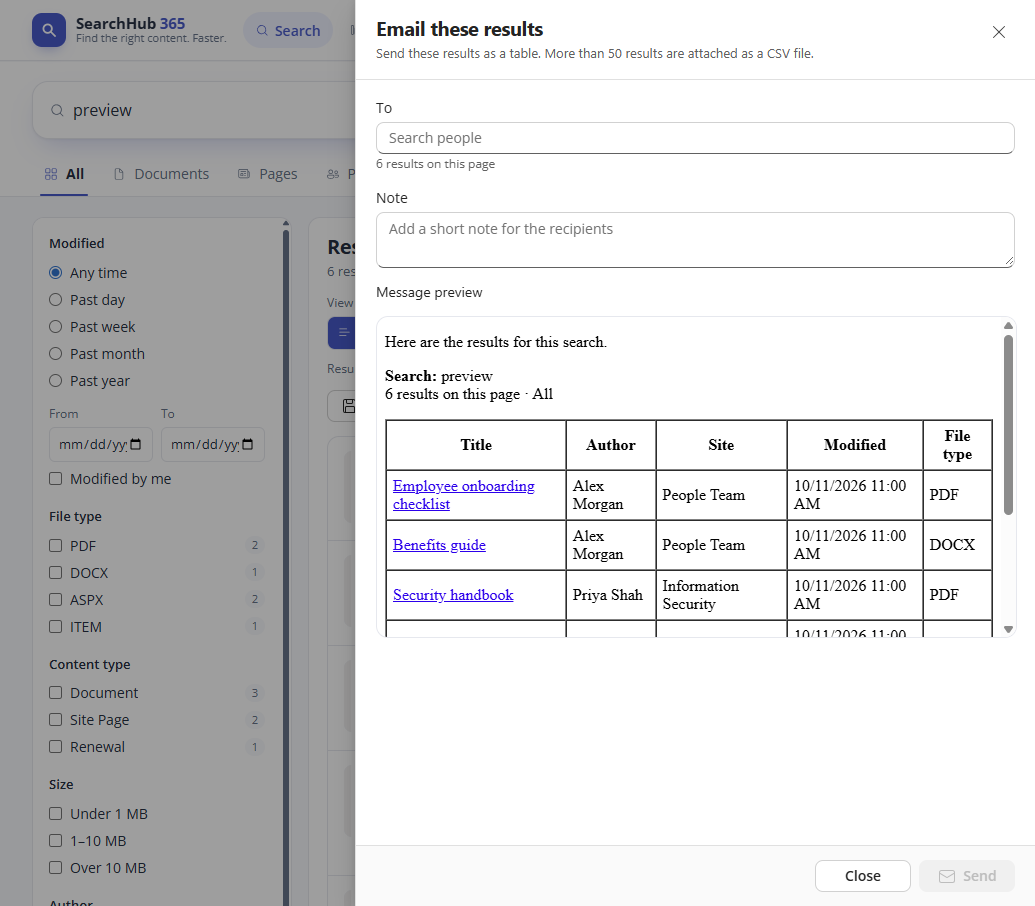Open the Employee onboarding checklist link
Image resolution: width=1035 pixels, height=906 pixels.
463,495
